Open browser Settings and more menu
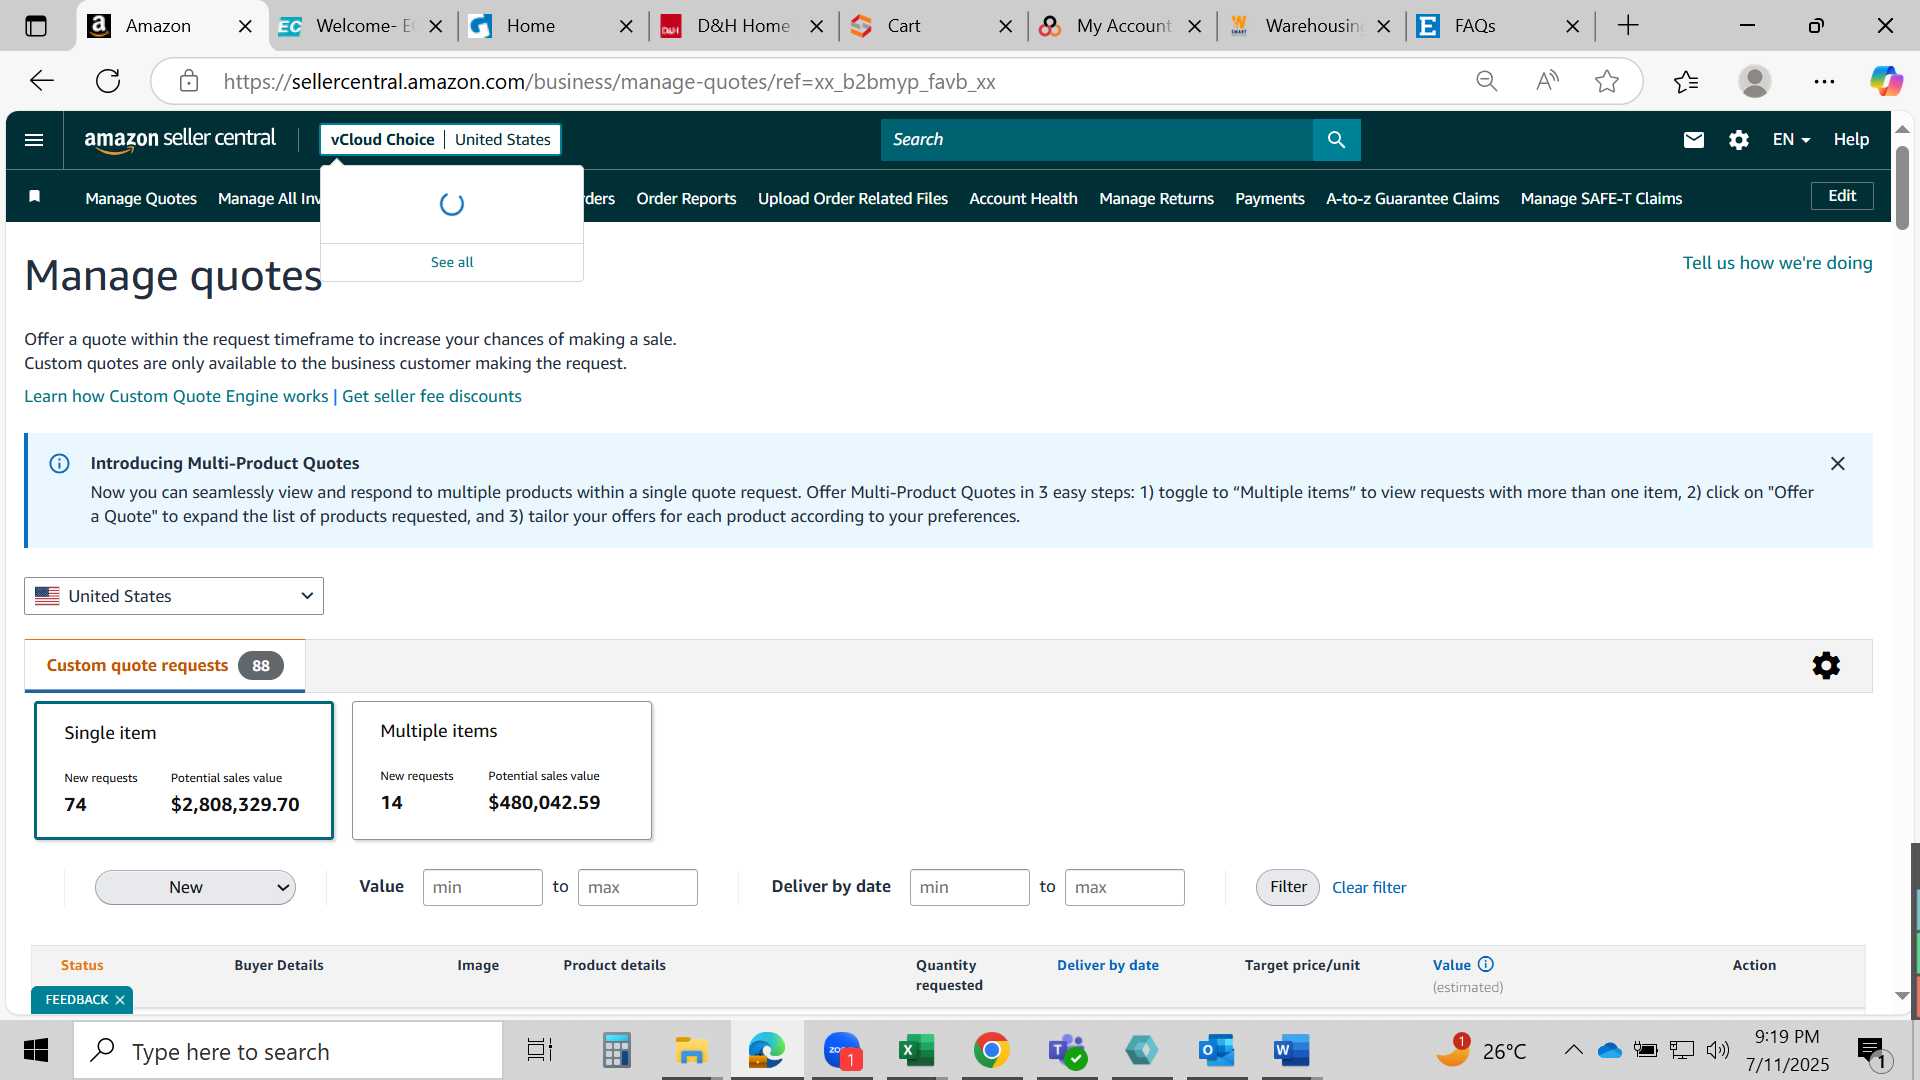This screenshot has width=1920, height=1080. (x=1824, y=81)
